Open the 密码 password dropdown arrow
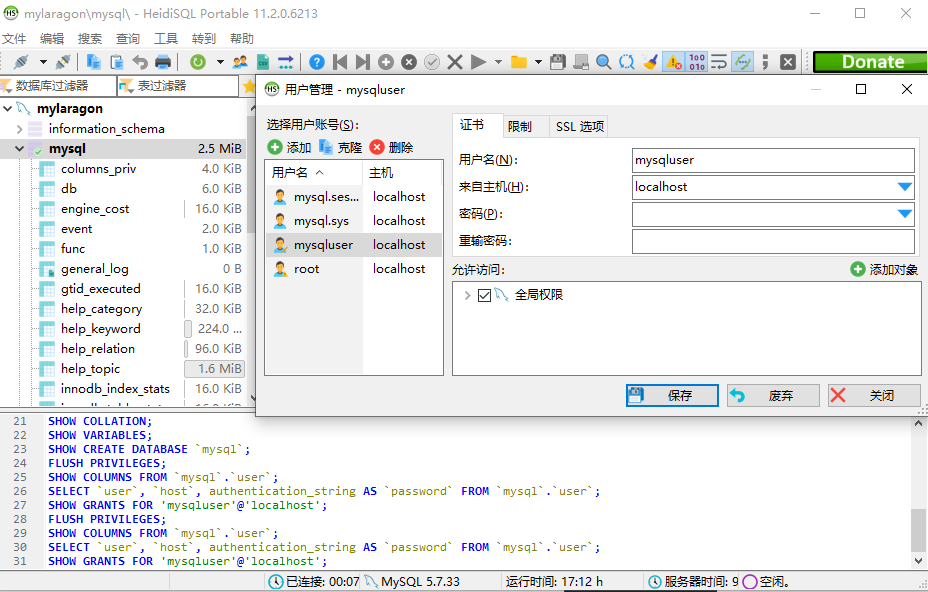This screenshot has height=592, width=928. pos(904,214)
